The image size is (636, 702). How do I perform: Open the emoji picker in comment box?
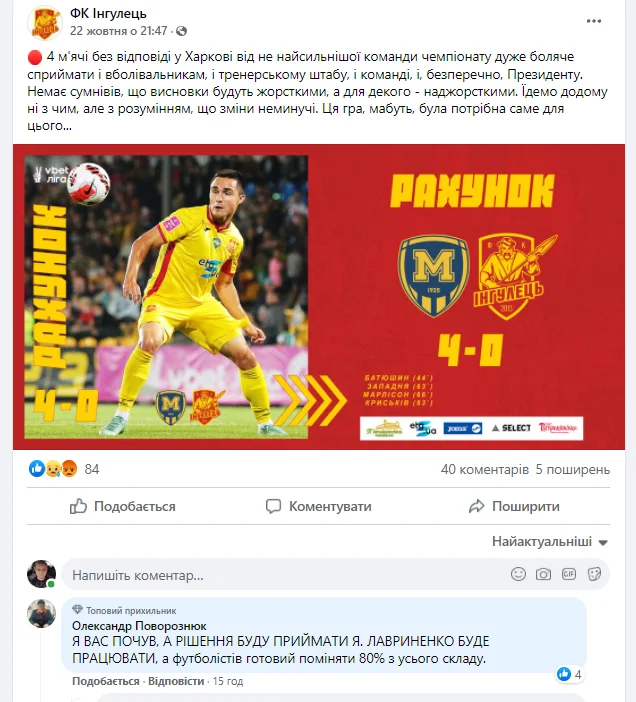click(x=518, y=574)
